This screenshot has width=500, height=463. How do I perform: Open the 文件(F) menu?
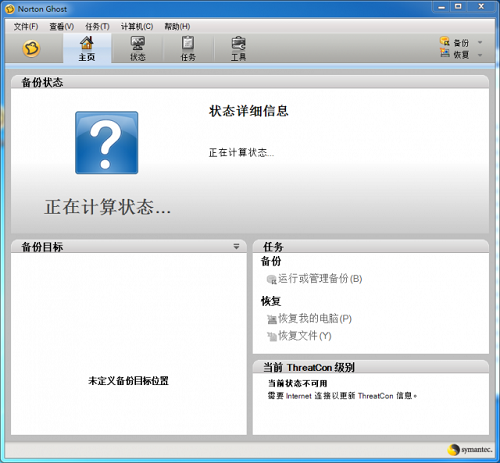(26, 26)
